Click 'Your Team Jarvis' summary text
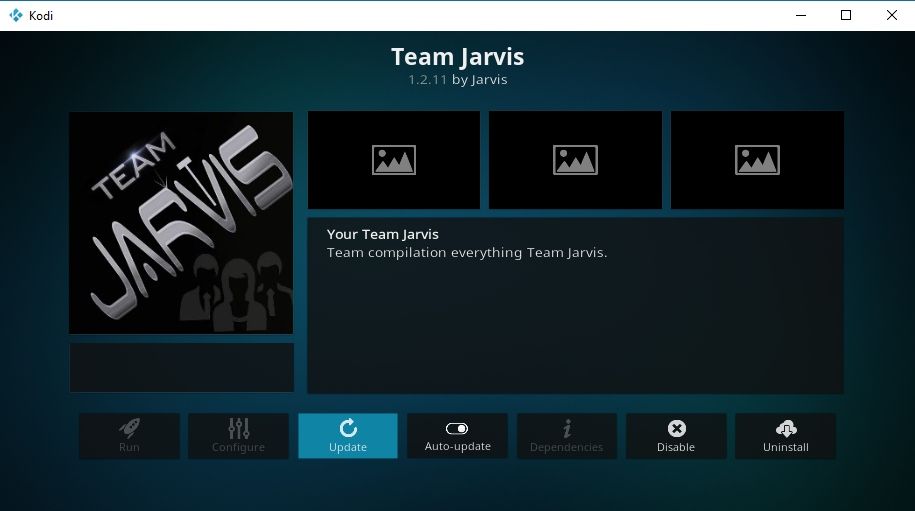Viewport: 915px width, 511px height. click(383, 234)
